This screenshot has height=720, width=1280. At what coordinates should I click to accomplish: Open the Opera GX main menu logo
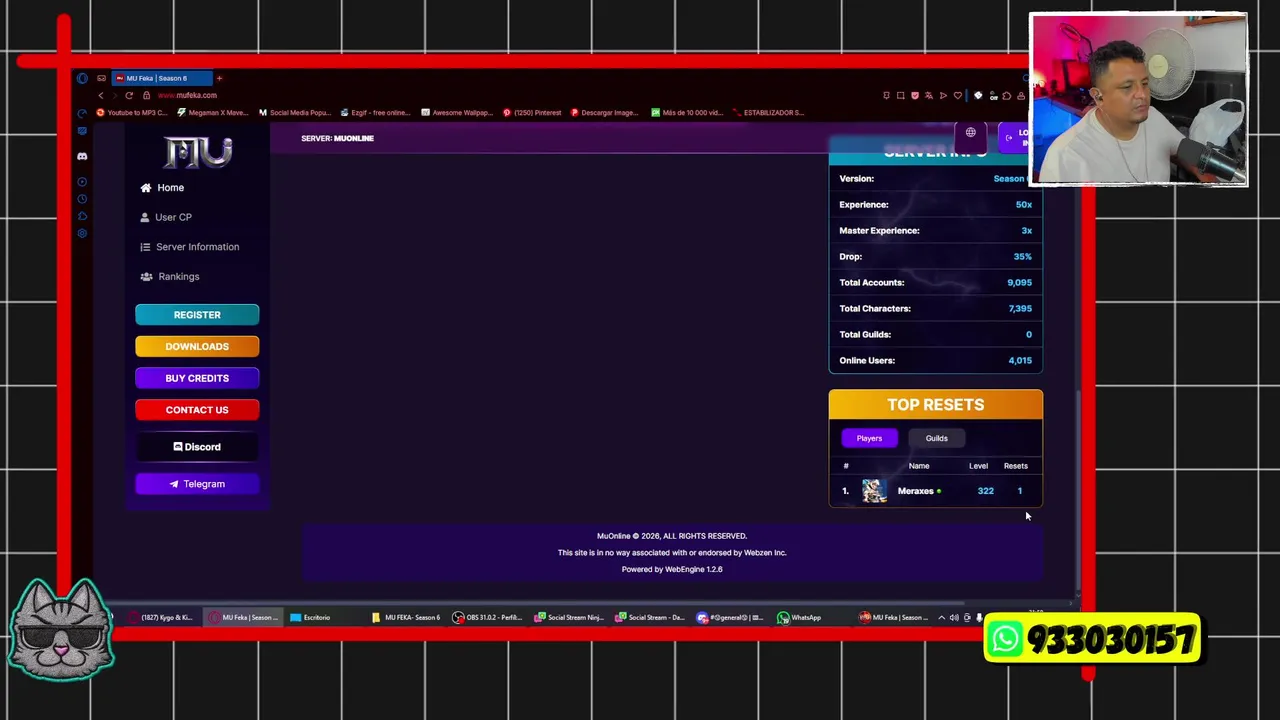[82, 78]
